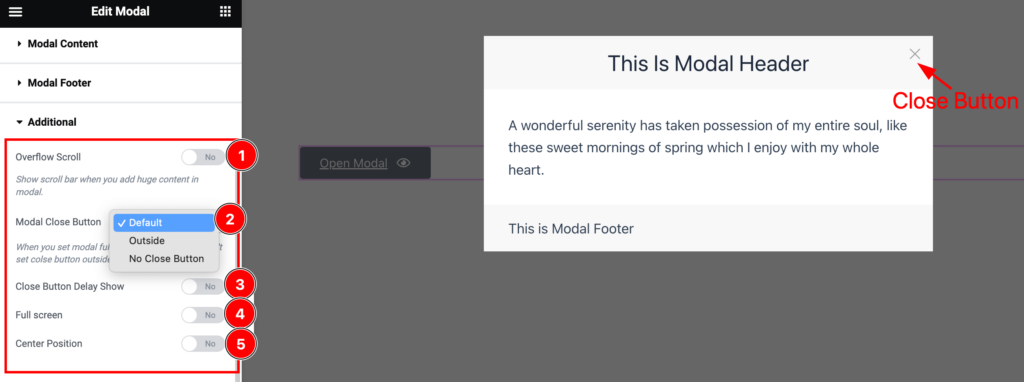Enable the Full screen toggle
The width and height of the screenshot is (1024, 382).
coord(202,315)
